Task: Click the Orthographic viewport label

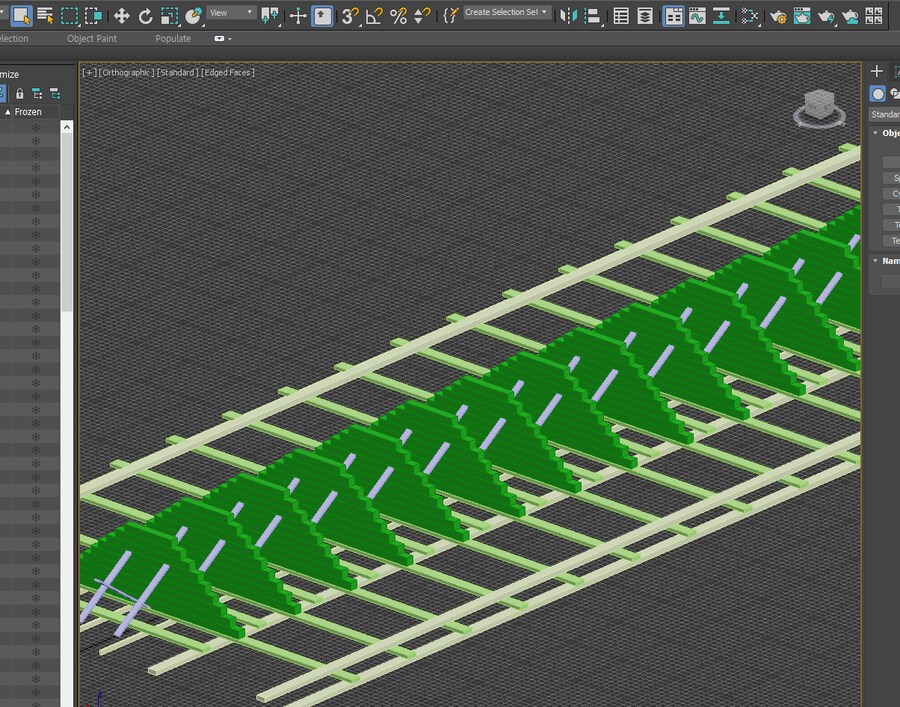Action: [x=126, y=72]
